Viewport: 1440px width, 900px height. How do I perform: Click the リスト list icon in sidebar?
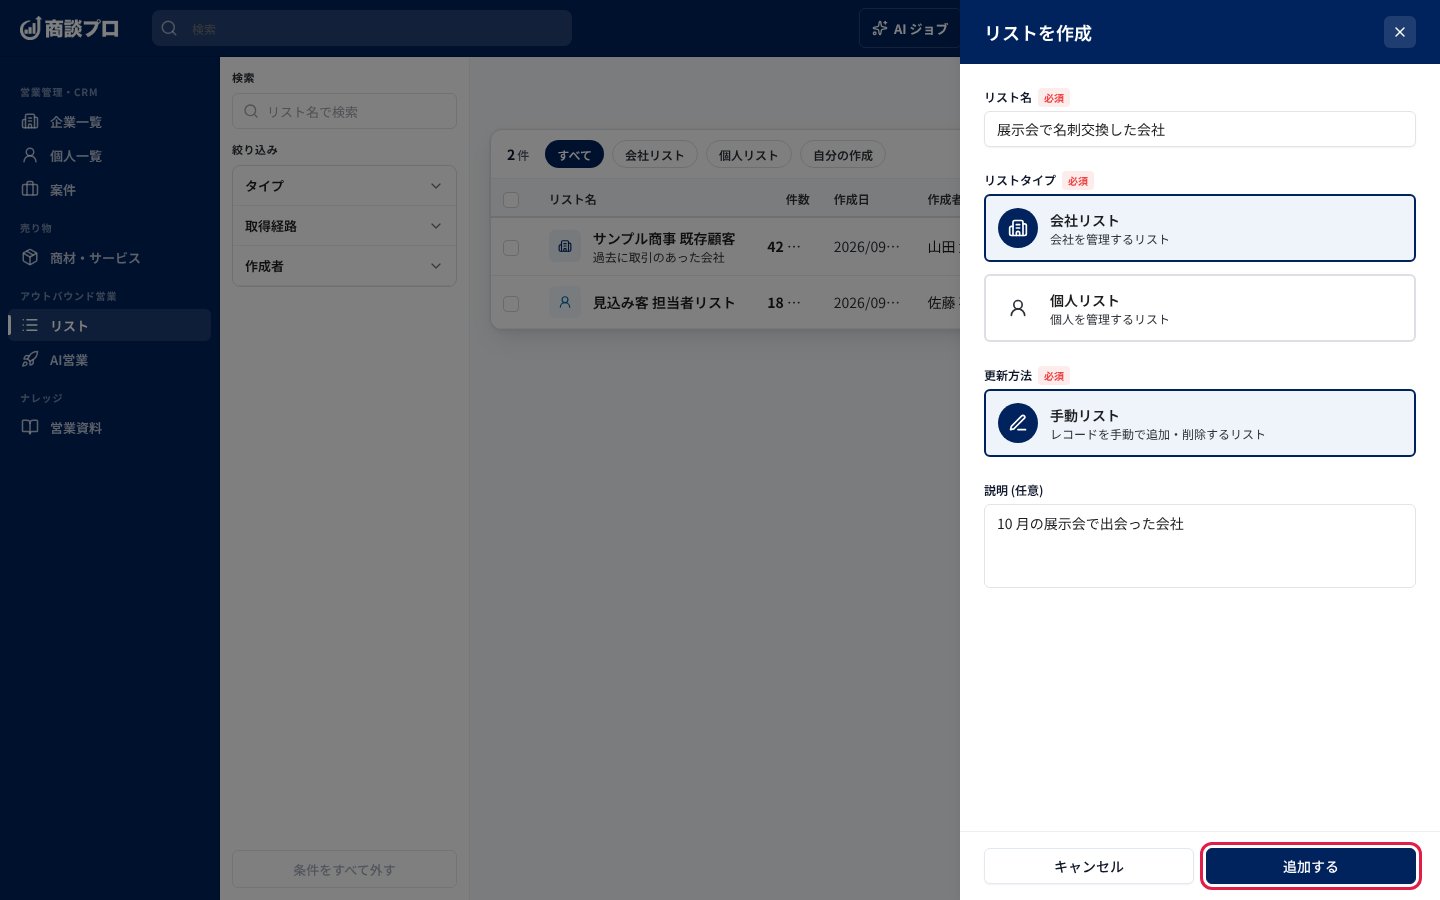click(x=30, y=326)
